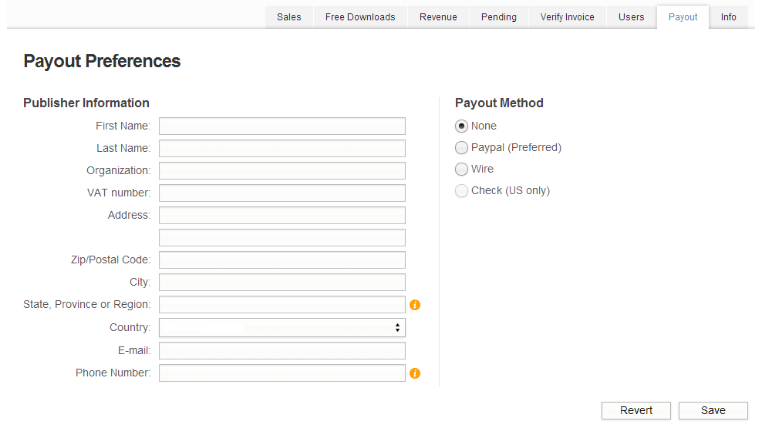Click the Organization input box

click(282, 171)
